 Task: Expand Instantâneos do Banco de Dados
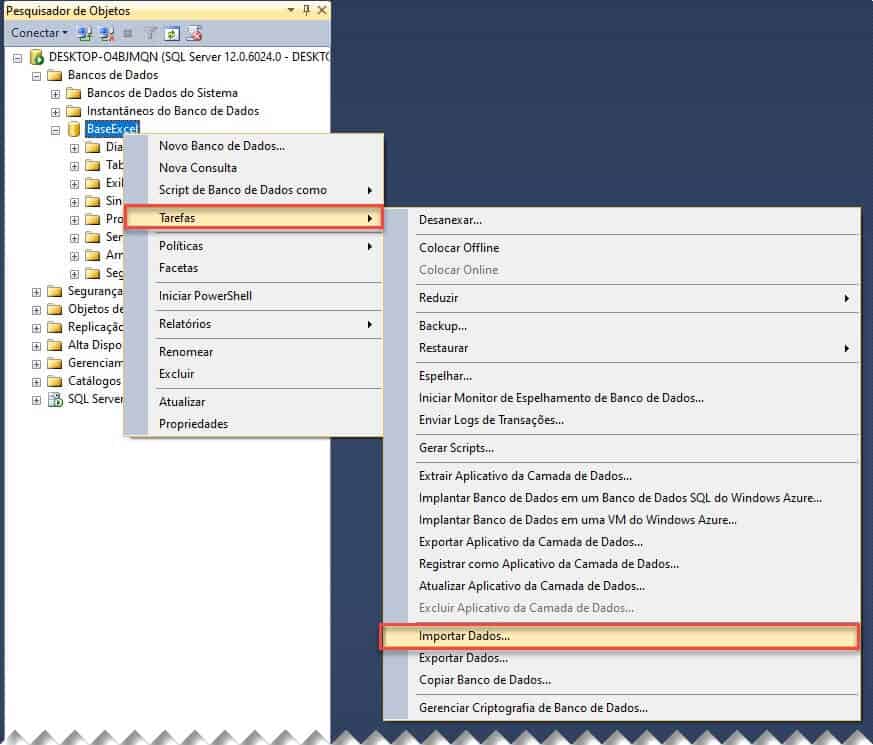[55, 112]
